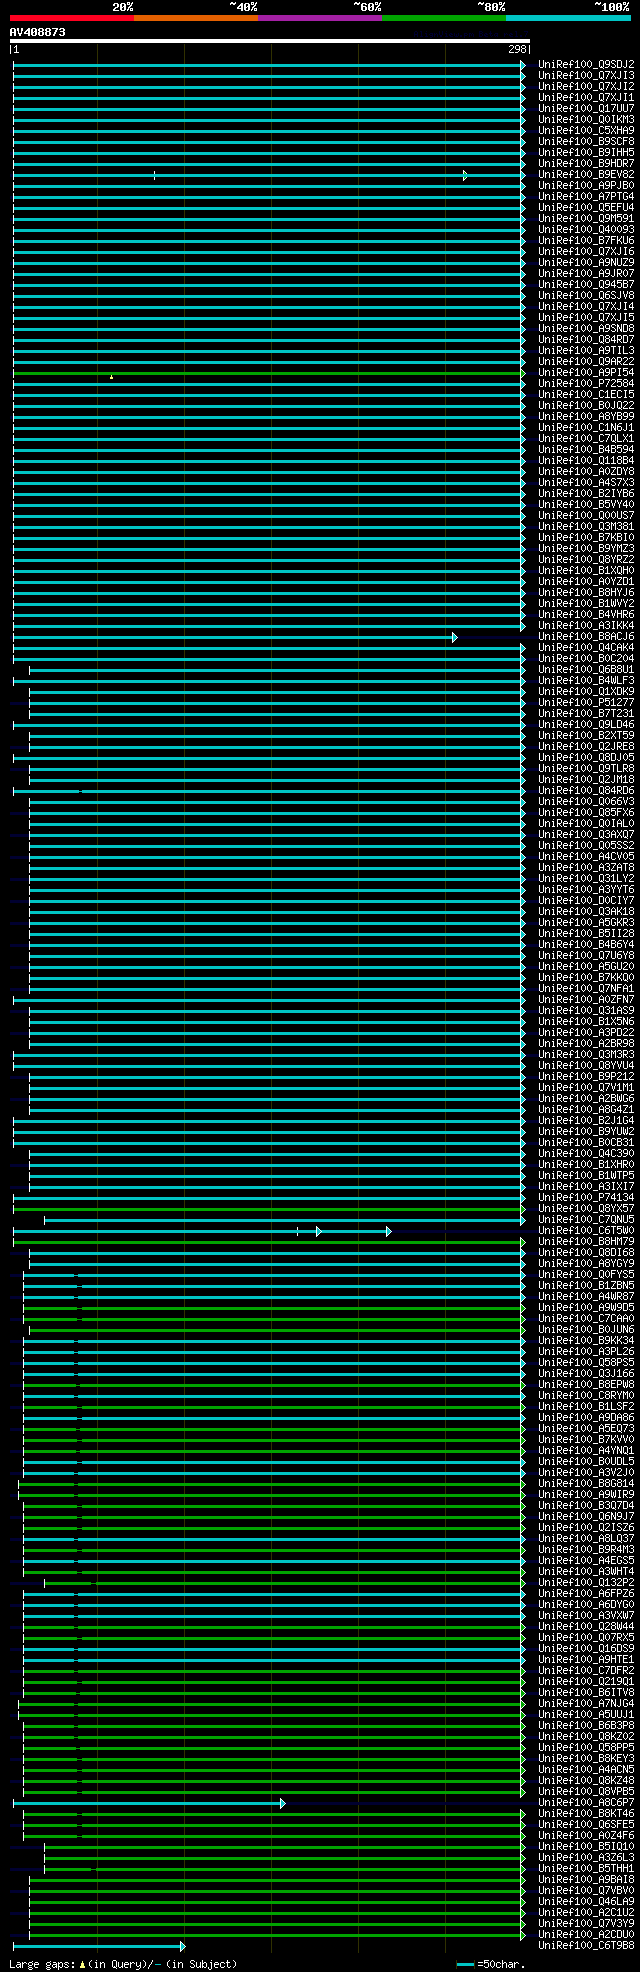Select label UniRef100_C7CAA0
Viewport: 640px width, 1972px height.
(586, 1318)
